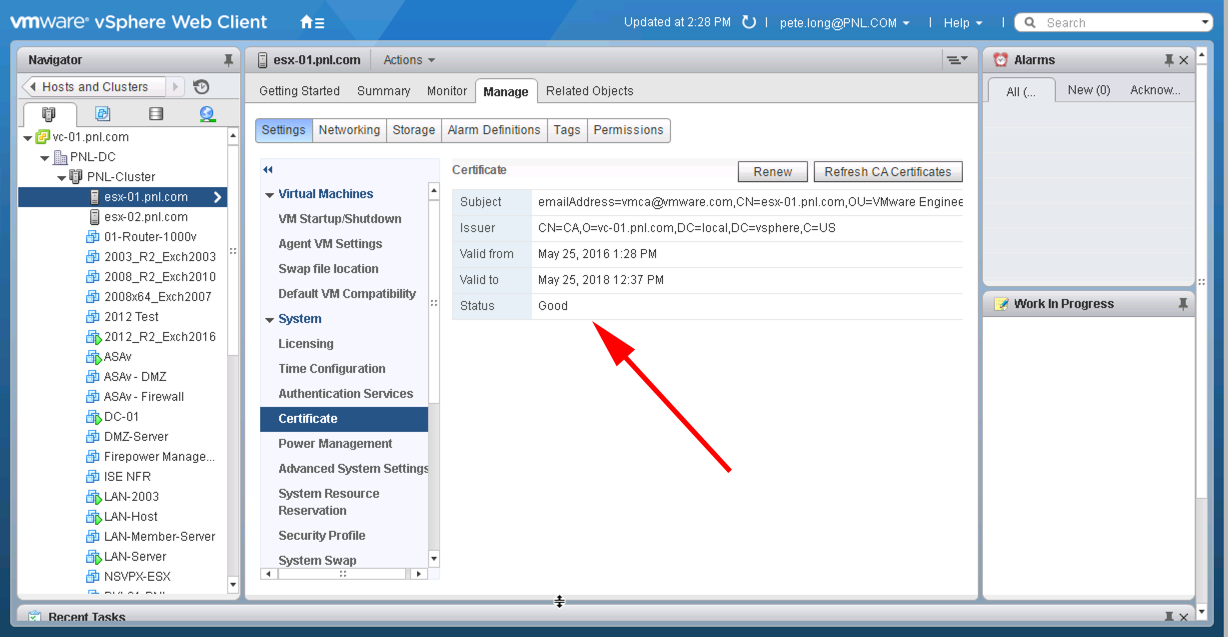1228x637 pixels.
Task: Switch to the Related Objects tab
Action: (590, 91)
